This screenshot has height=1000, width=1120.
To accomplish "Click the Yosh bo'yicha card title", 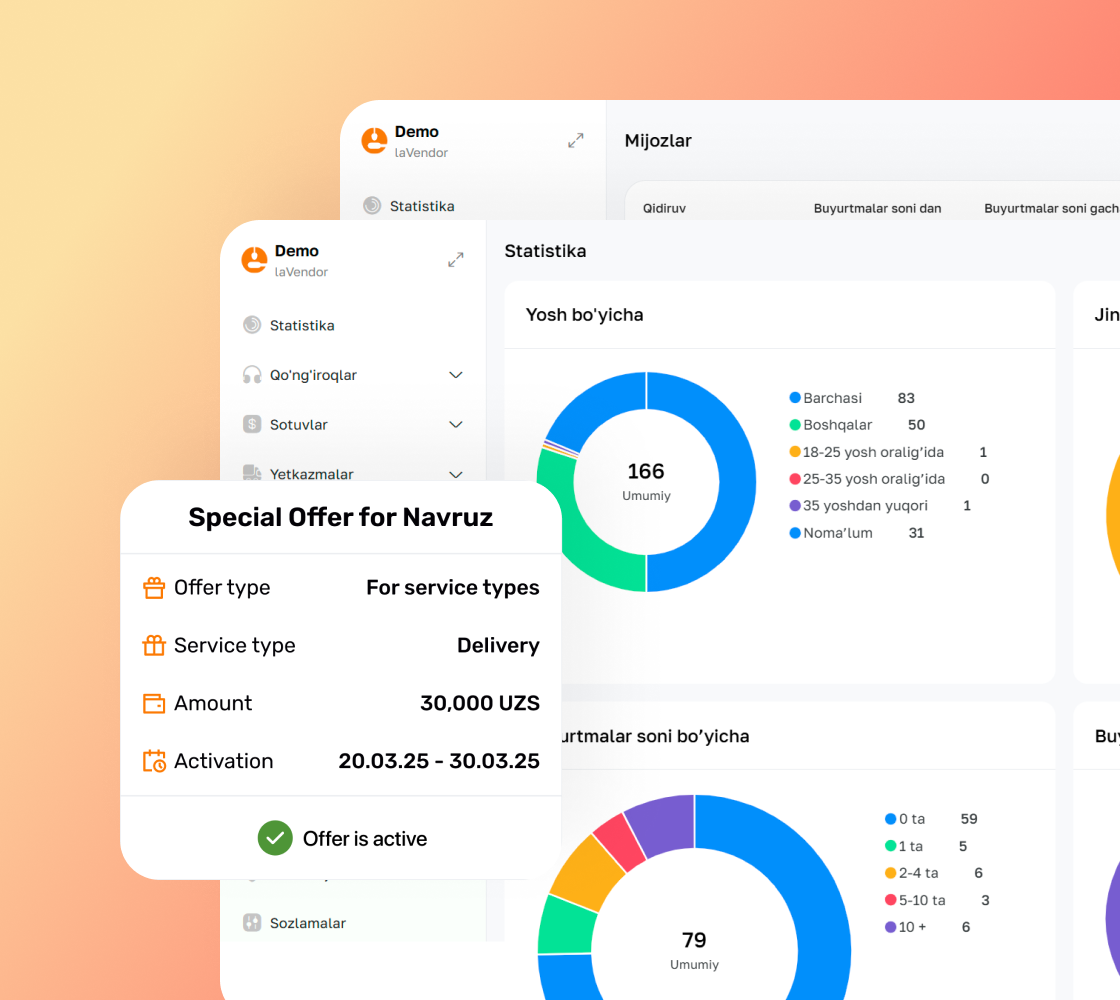I will coord(584,315).
